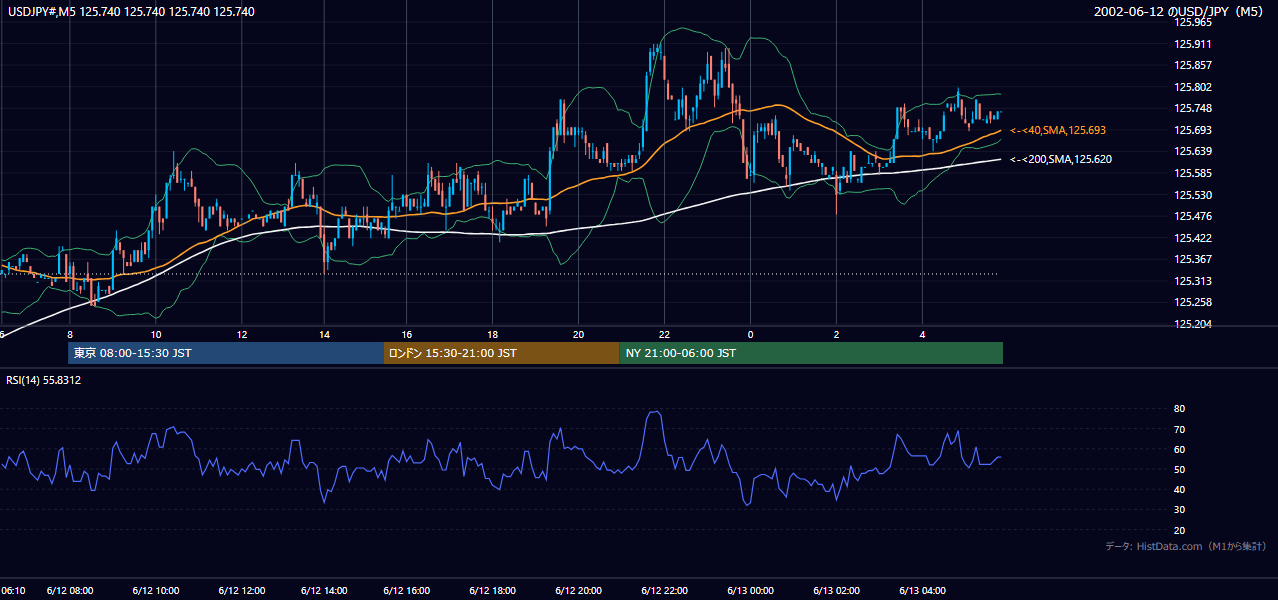
Task: Click the 6/12 18:00 date label
Action: pos(492,591)
